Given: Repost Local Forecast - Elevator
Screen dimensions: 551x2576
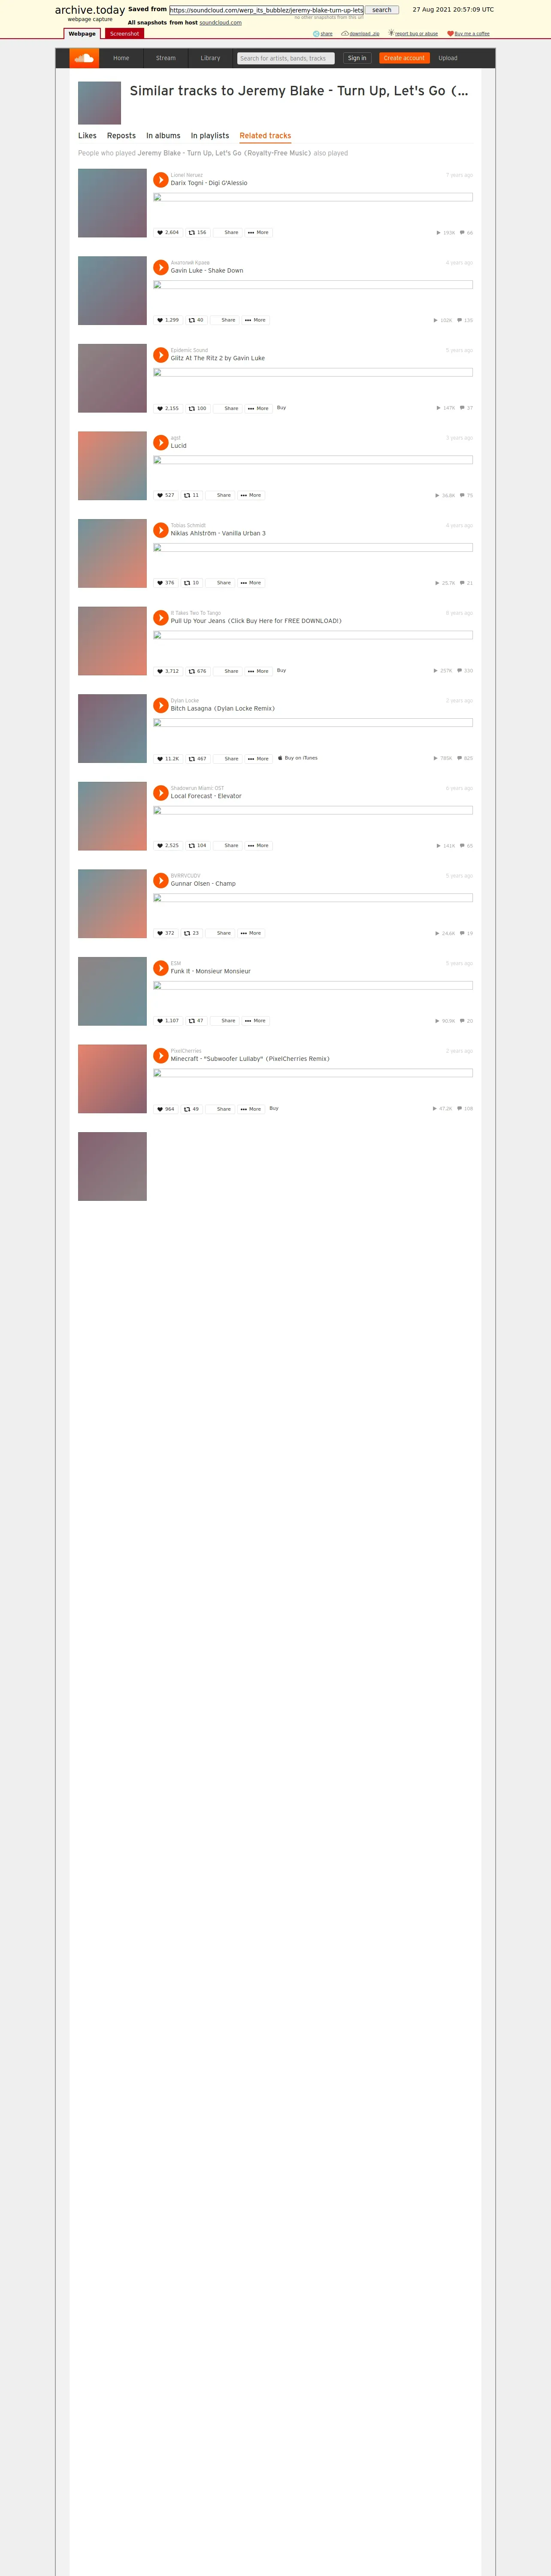Looking at the screenshot, I should click(x=197, y=846).
